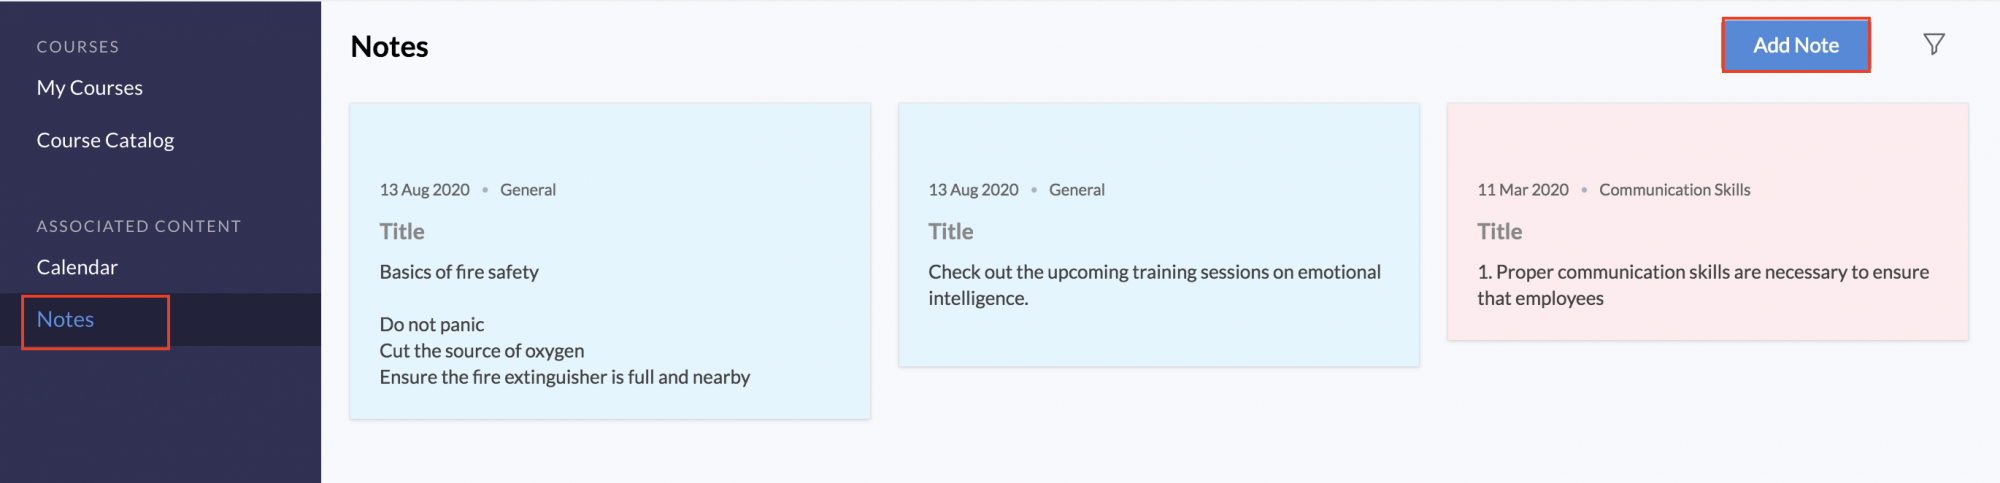Click Title heading of middle blue note

click(x=951, y=231)
